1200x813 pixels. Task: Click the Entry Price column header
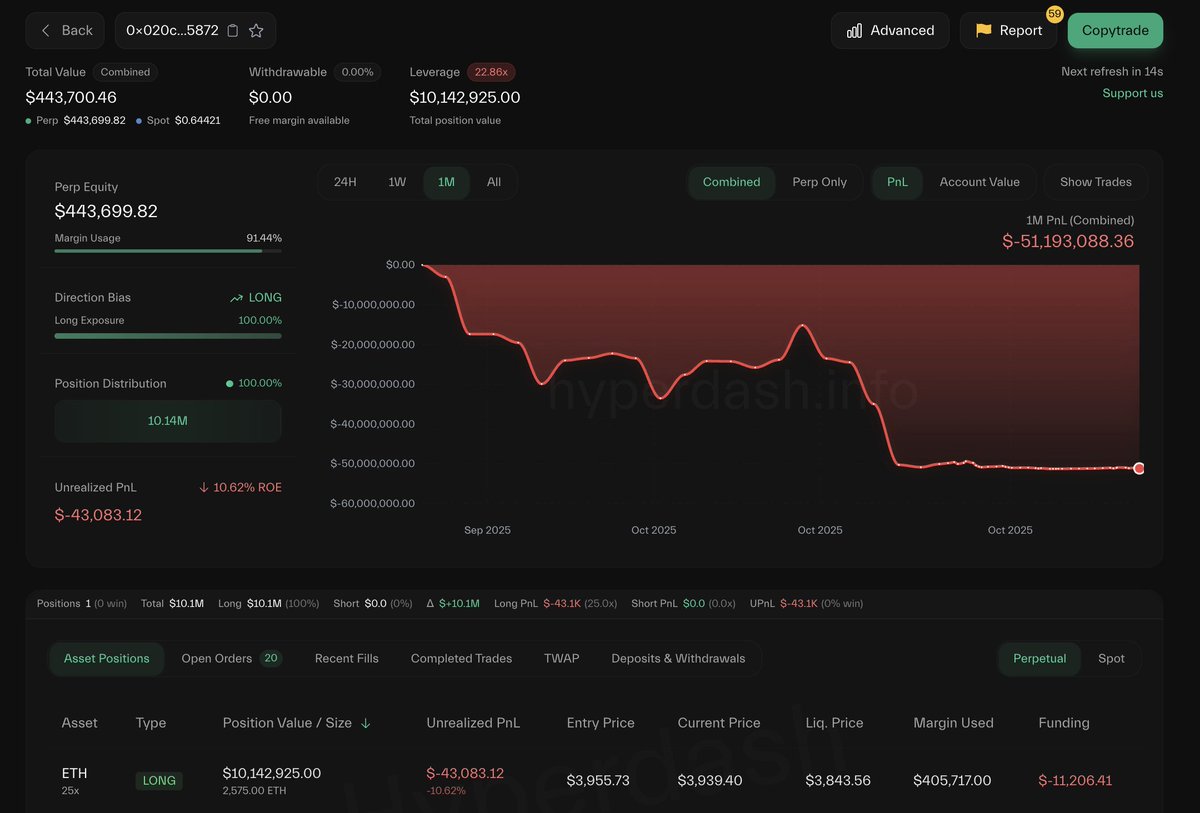coord(601,723)
